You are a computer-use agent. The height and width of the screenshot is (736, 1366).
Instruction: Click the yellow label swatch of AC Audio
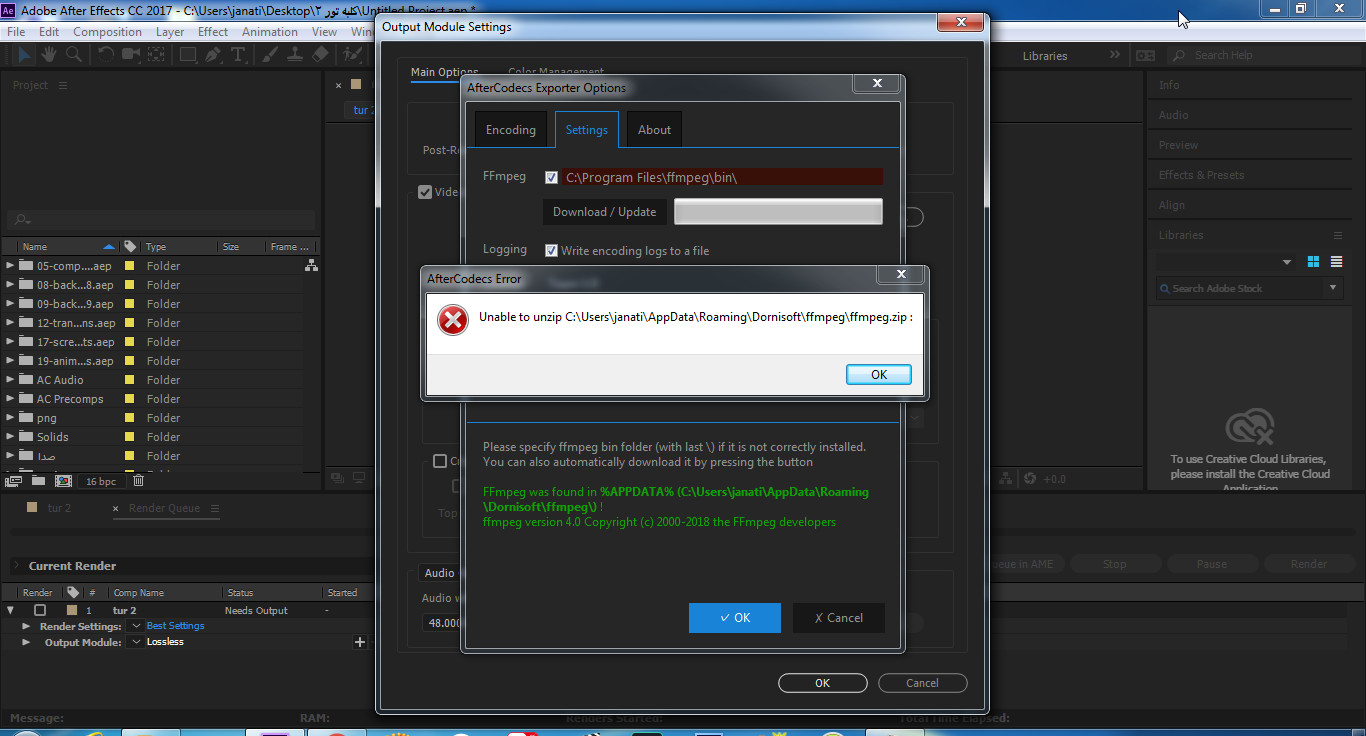(x=129, y=380)
